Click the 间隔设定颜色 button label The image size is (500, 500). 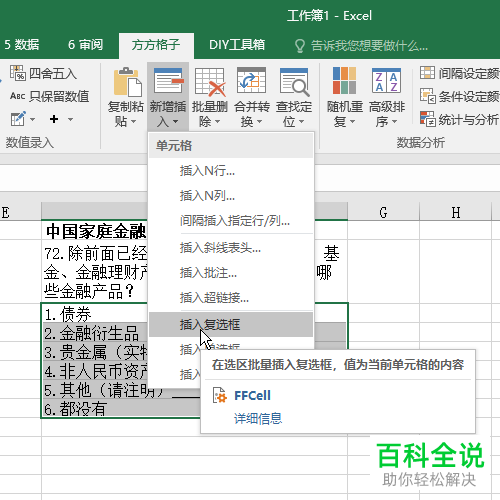(469, 73)
